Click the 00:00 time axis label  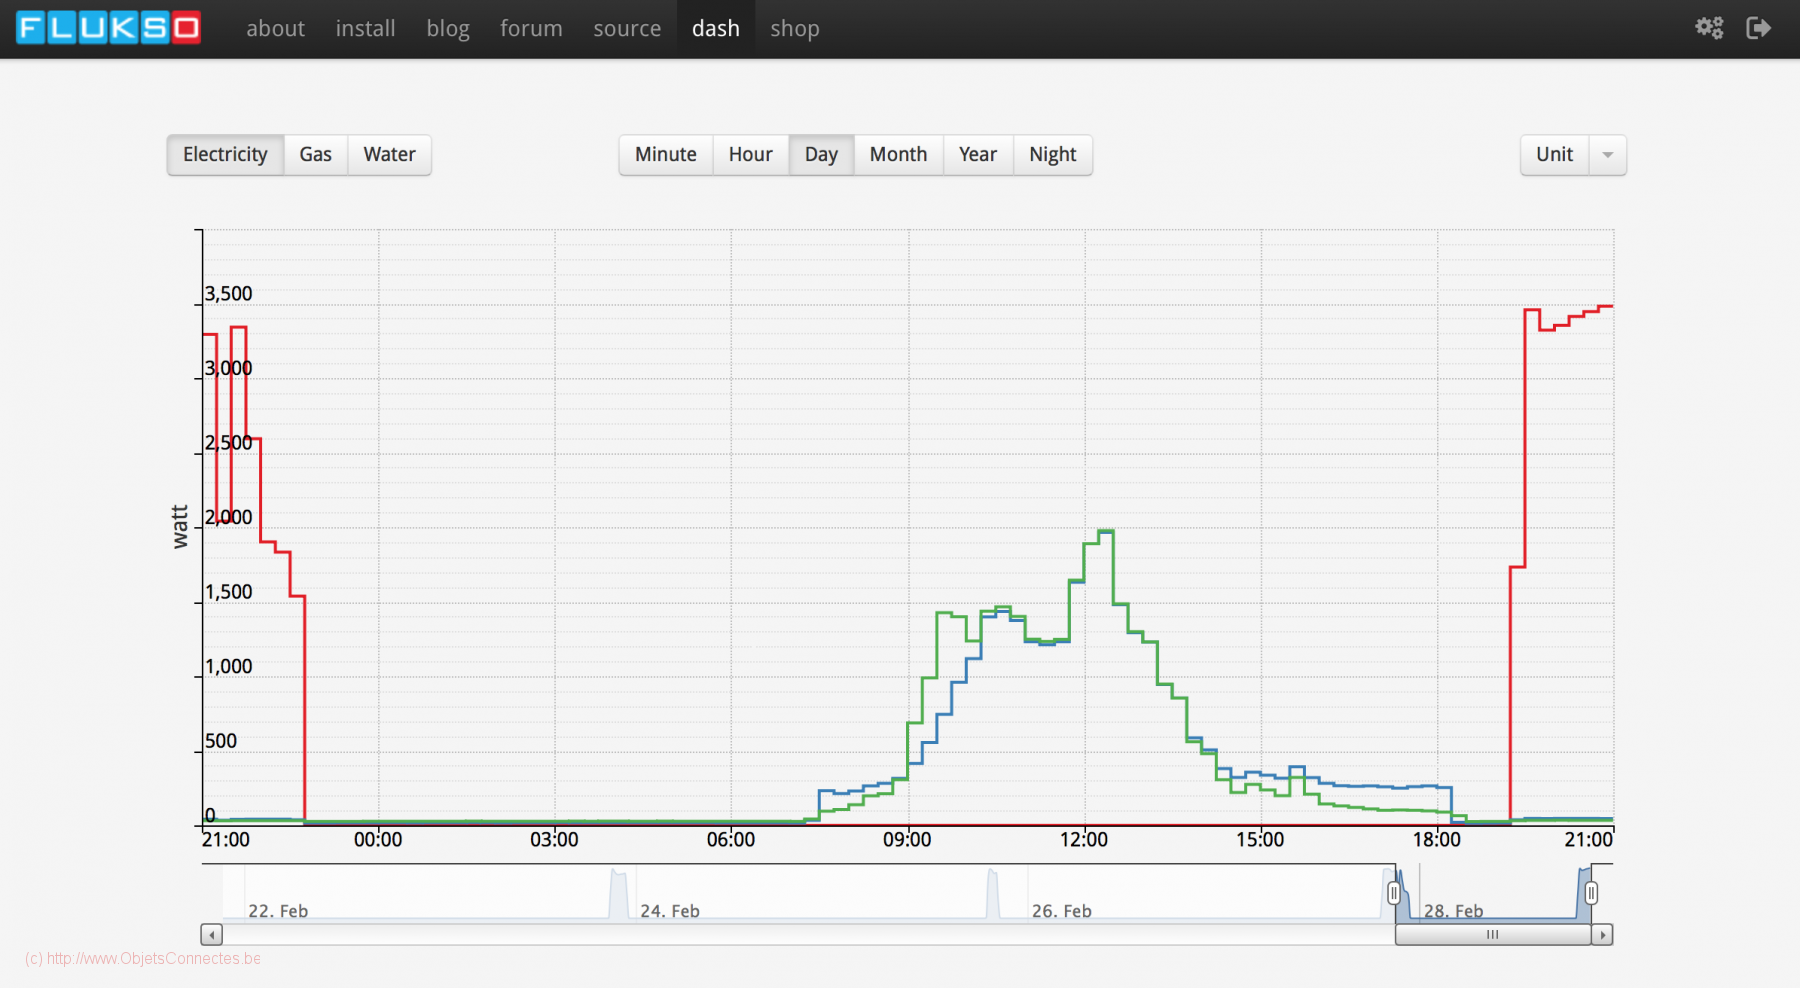378,840
